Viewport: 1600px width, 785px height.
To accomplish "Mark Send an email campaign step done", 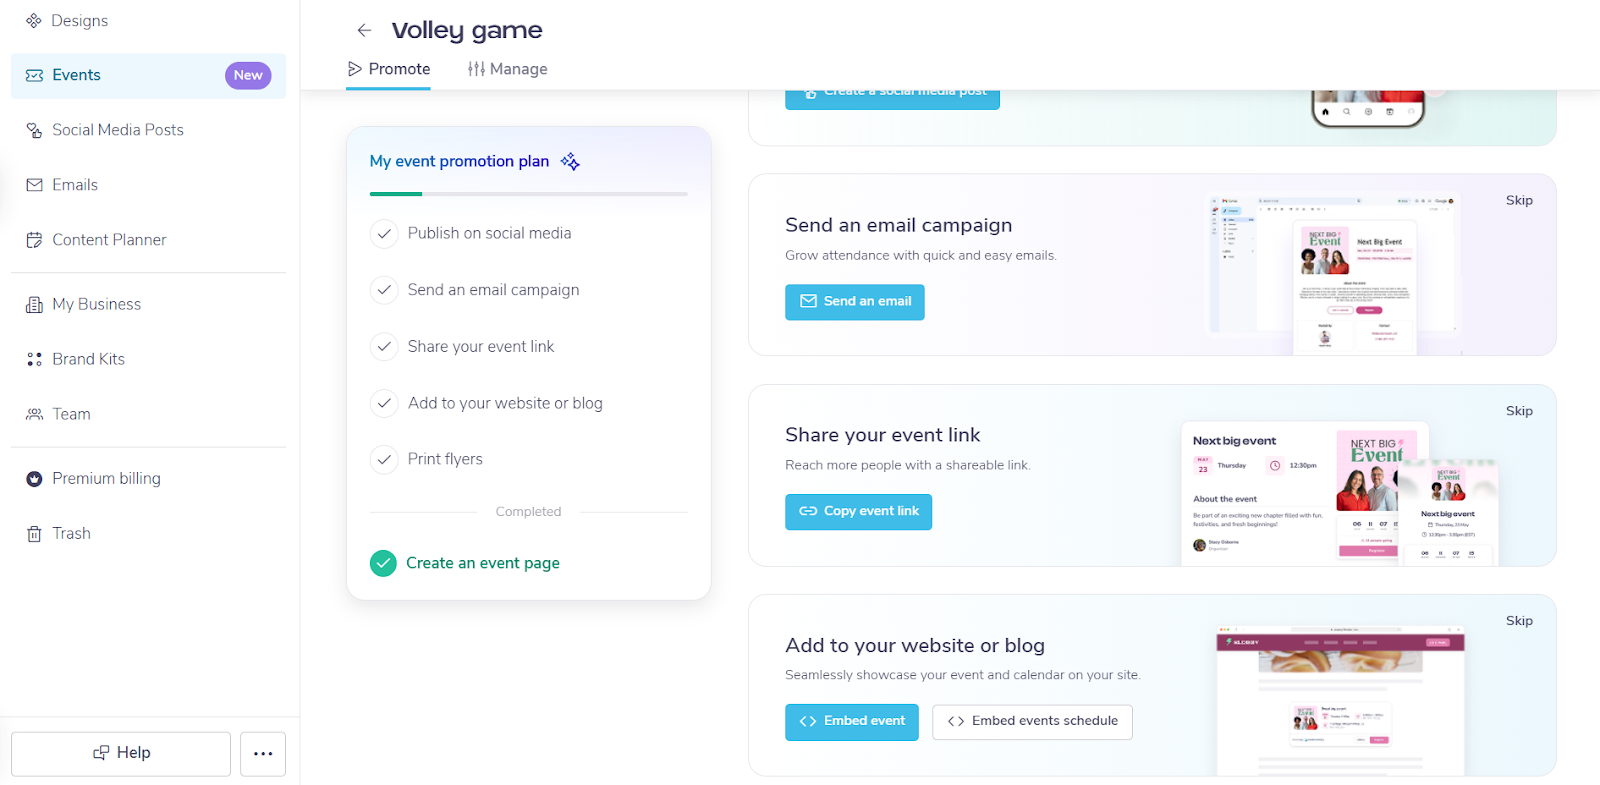I will (x=384, y=290).
